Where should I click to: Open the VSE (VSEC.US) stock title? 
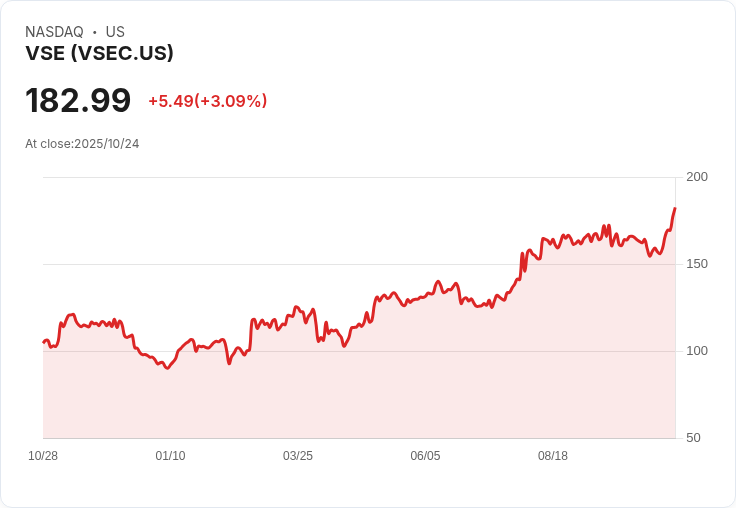[99, 53]
